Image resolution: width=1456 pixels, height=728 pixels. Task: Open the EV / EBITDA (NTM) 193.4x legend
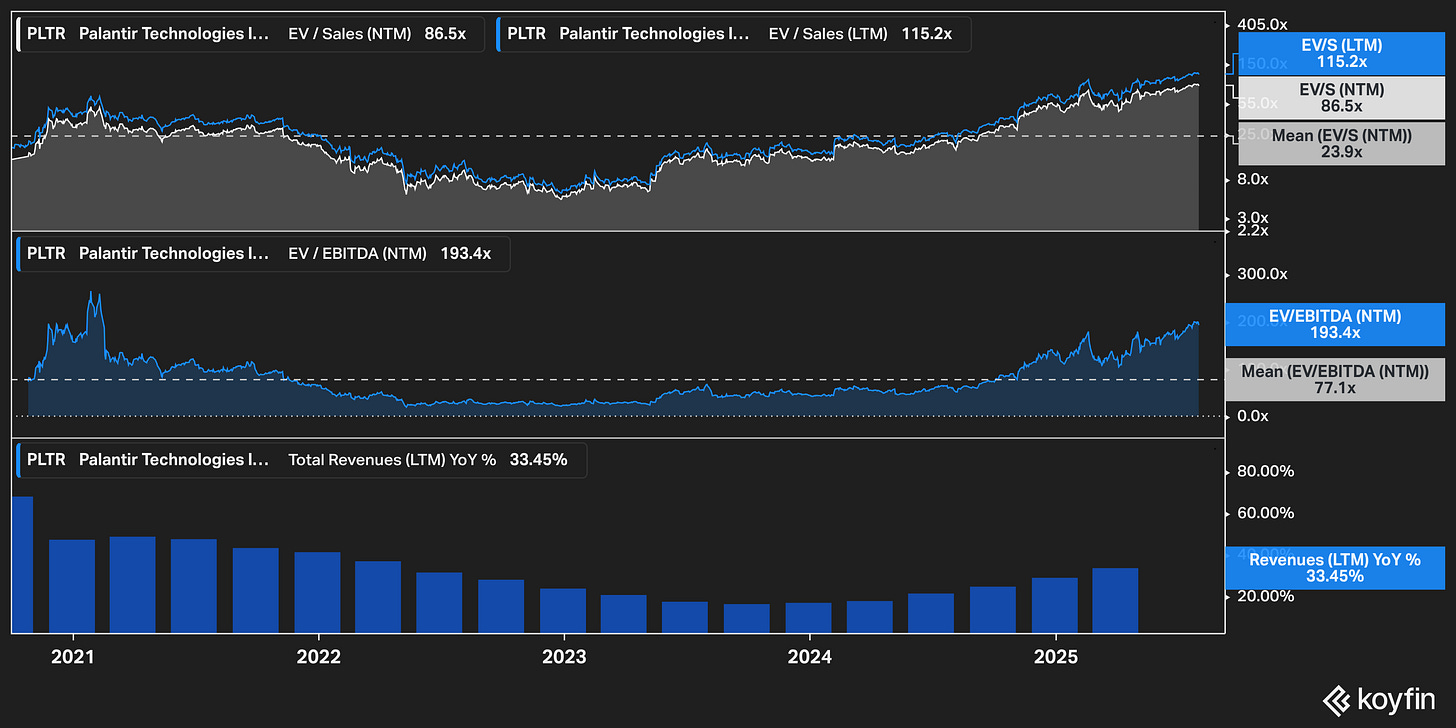(263, 254)
